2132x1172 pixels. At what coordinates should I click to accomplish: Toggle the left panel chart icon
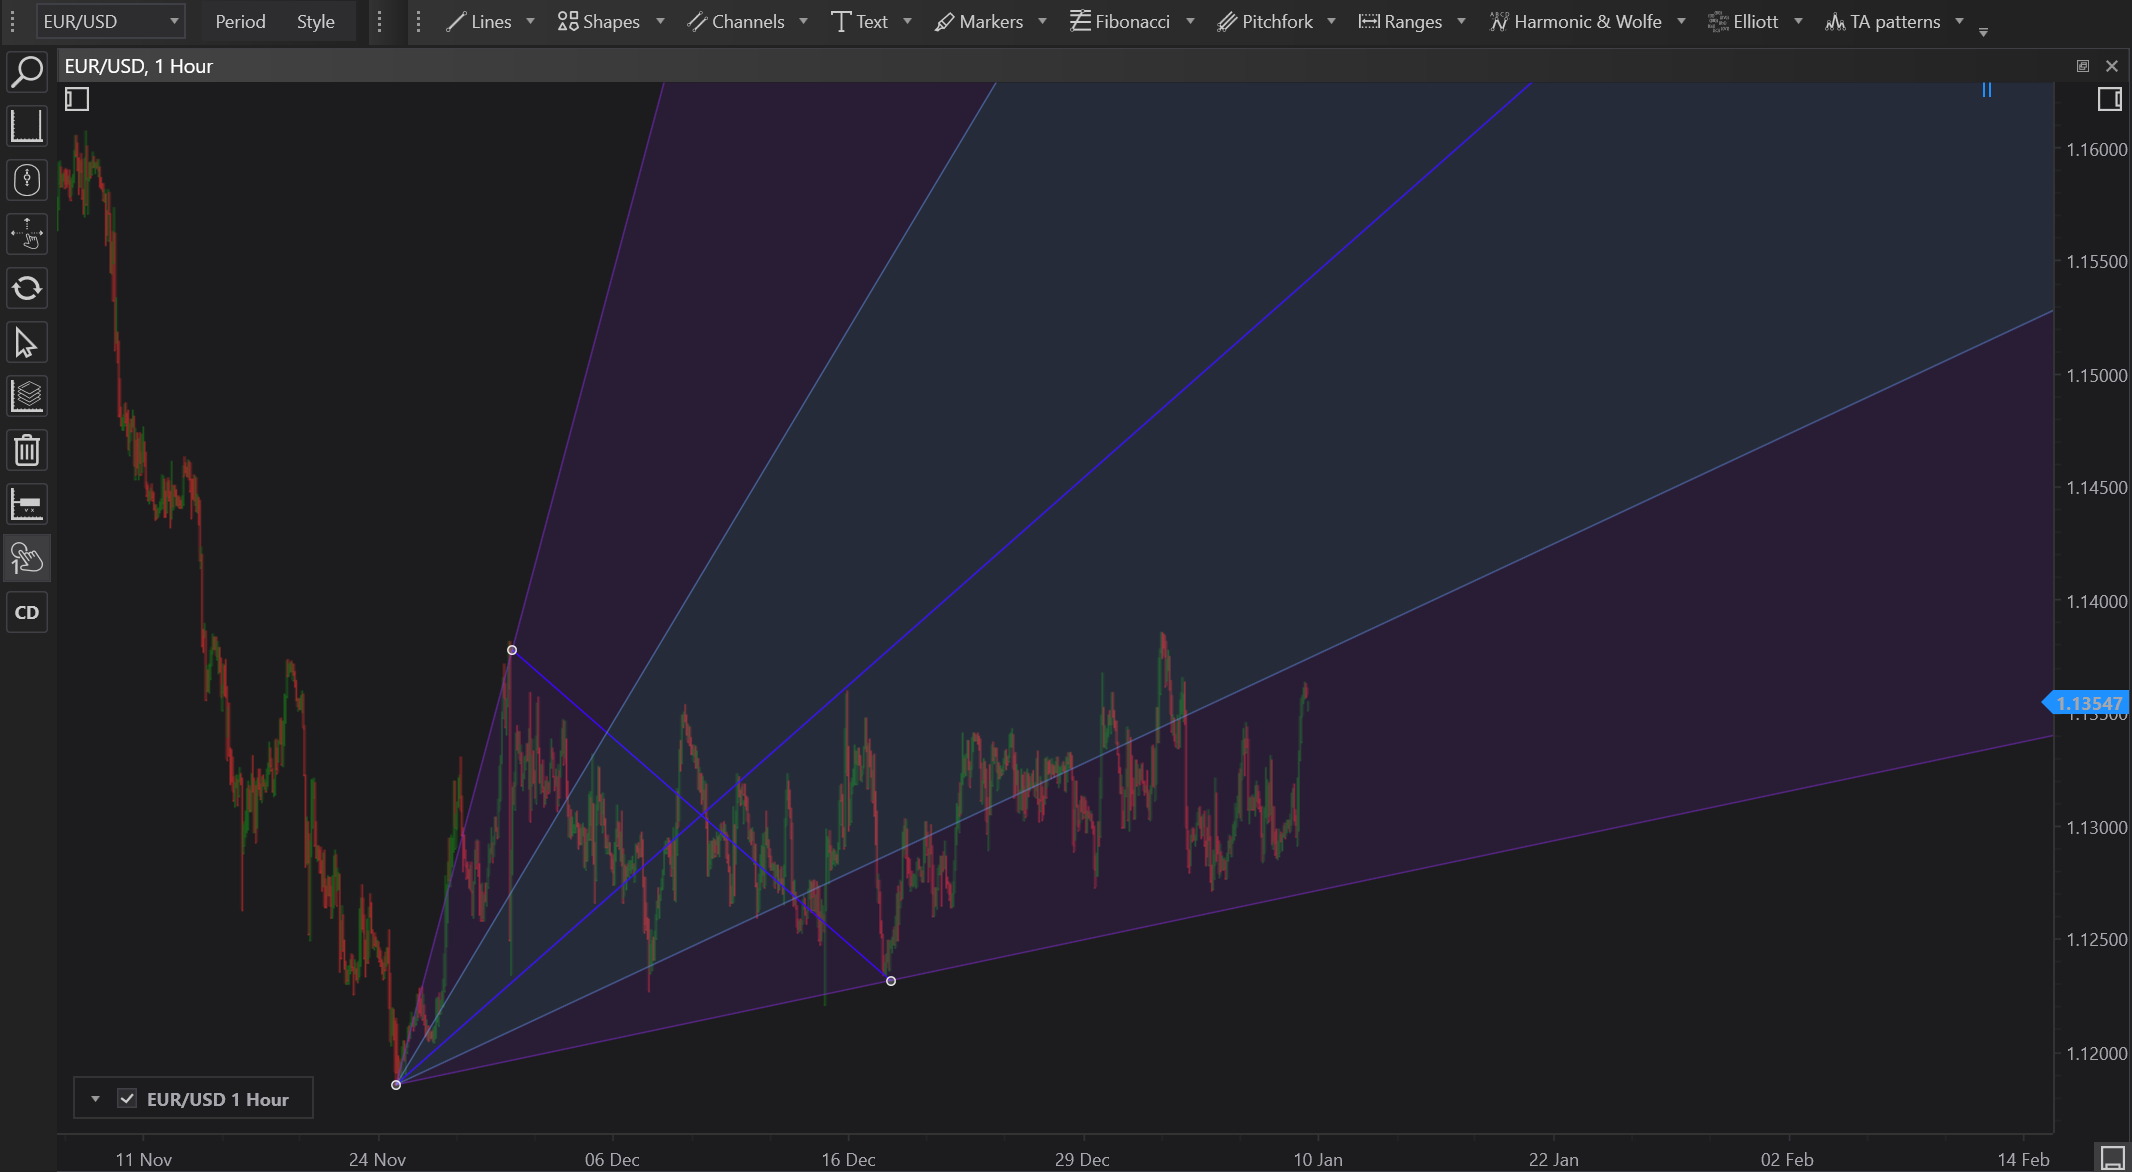pos(77,99)
